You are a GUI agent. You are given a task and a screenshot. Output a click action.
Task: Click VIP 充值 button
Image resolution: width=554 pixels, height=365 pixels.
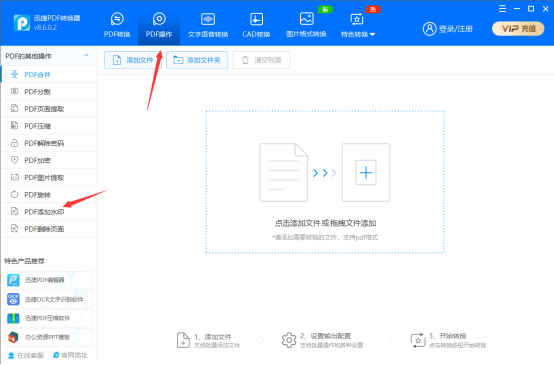coord(518,29)
